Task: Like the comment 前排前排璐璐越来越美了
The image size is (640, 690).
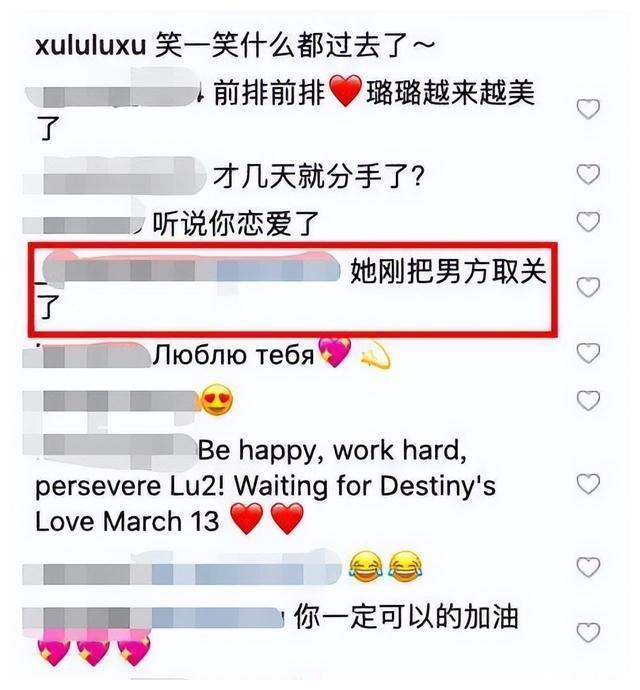Action: click(588, 109)
